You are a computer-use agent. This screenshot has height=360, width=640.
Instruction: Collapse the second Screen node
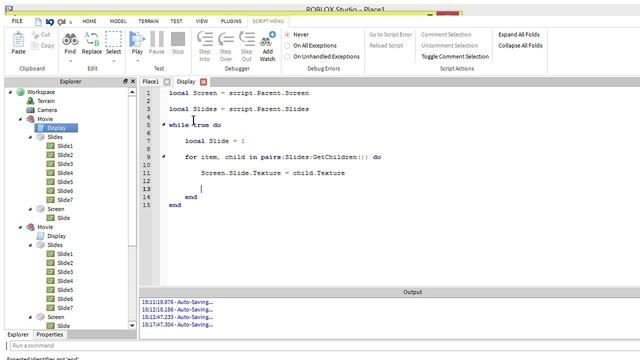[30, 317]
